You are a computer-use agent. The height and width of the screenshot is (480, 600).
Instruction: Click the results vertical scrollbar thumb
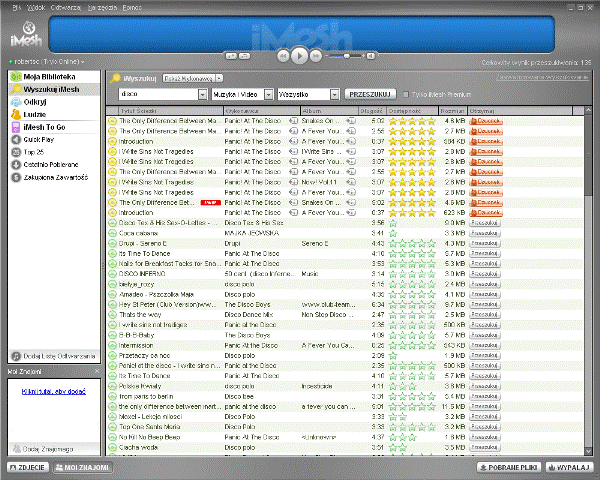(588, 155)
